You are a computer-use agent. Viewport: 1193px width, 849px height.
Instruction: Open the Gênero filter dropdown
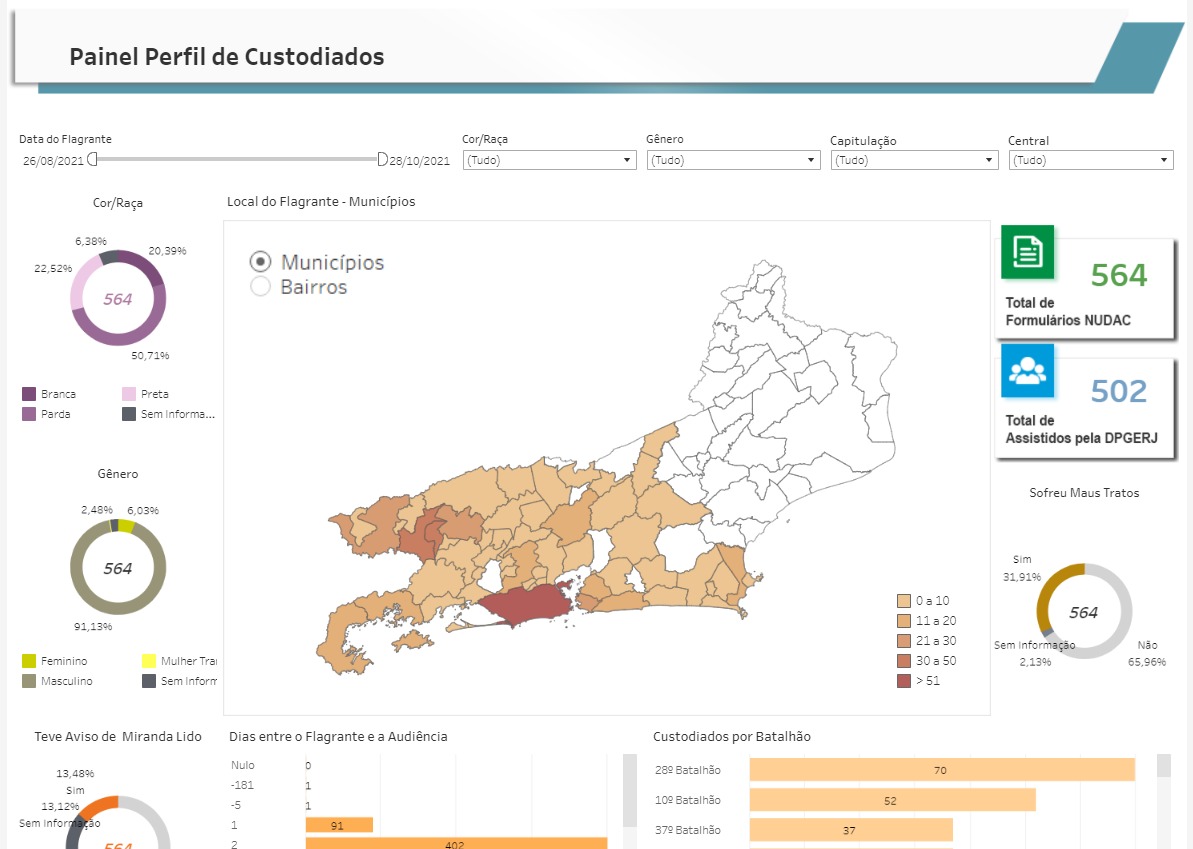click(733, 160)
